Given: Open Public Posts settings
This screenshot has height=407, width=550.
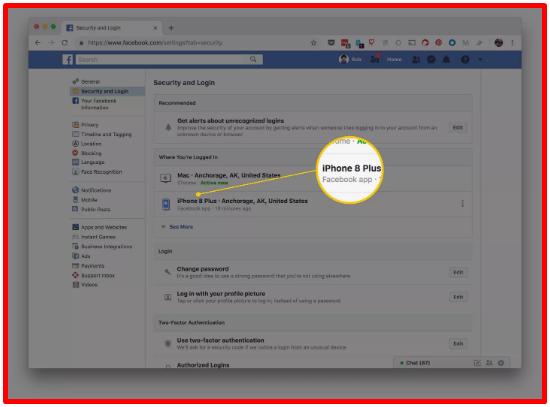Looking at the screenshot, I should pos(91,209).
